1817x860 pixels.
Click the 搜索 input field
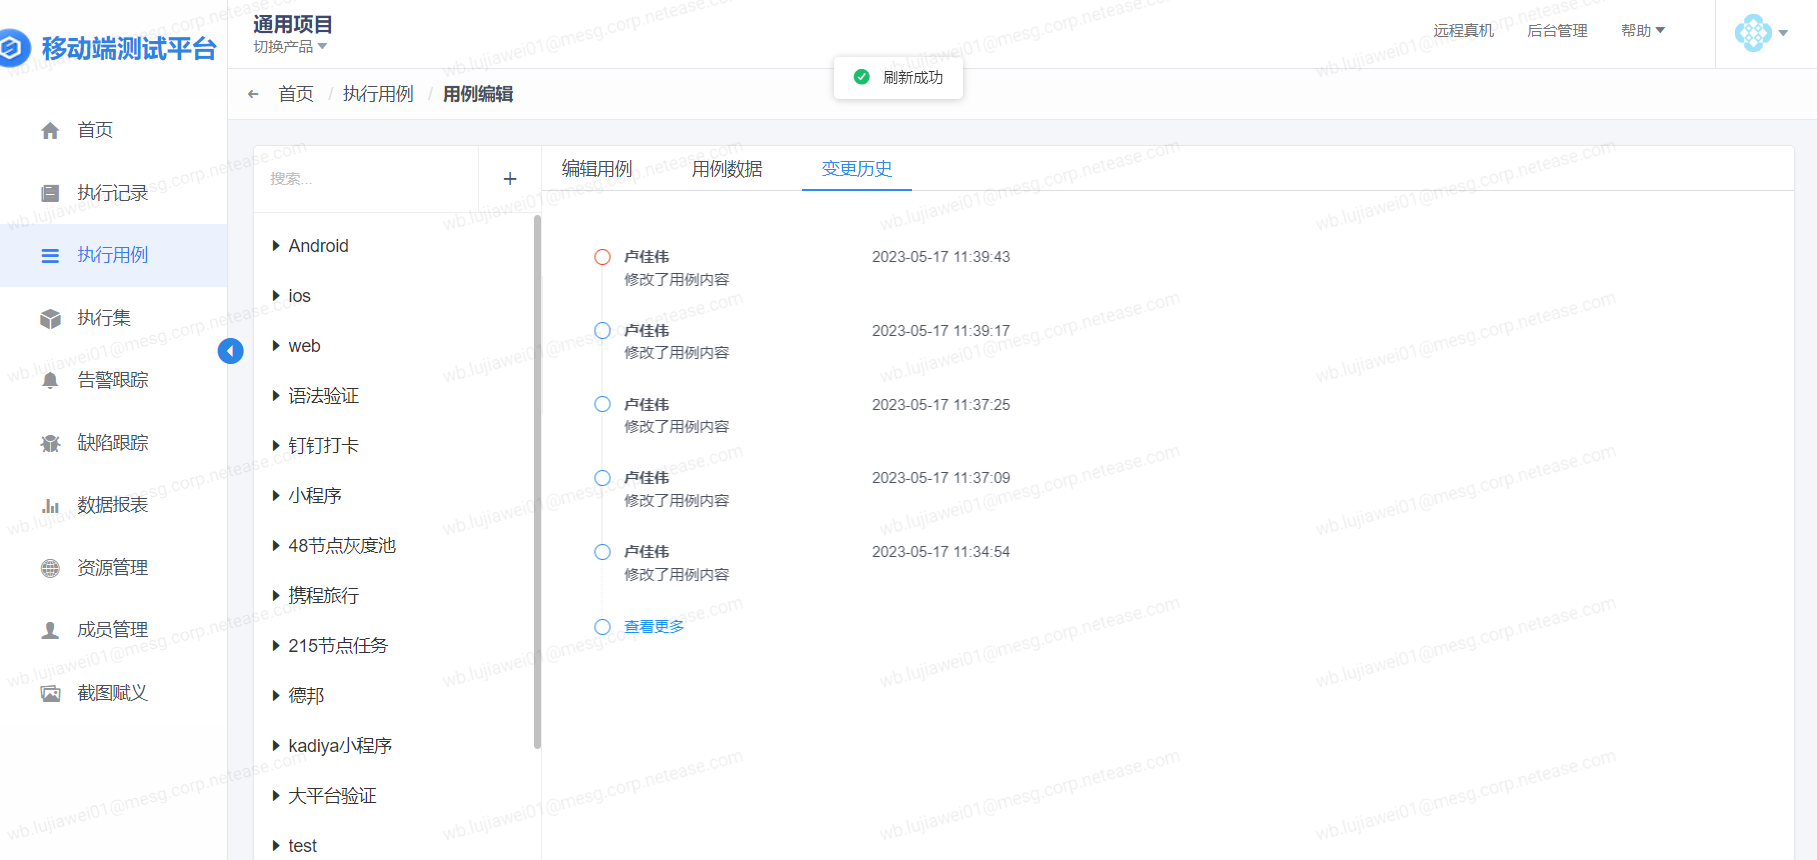tap(366, 179)
